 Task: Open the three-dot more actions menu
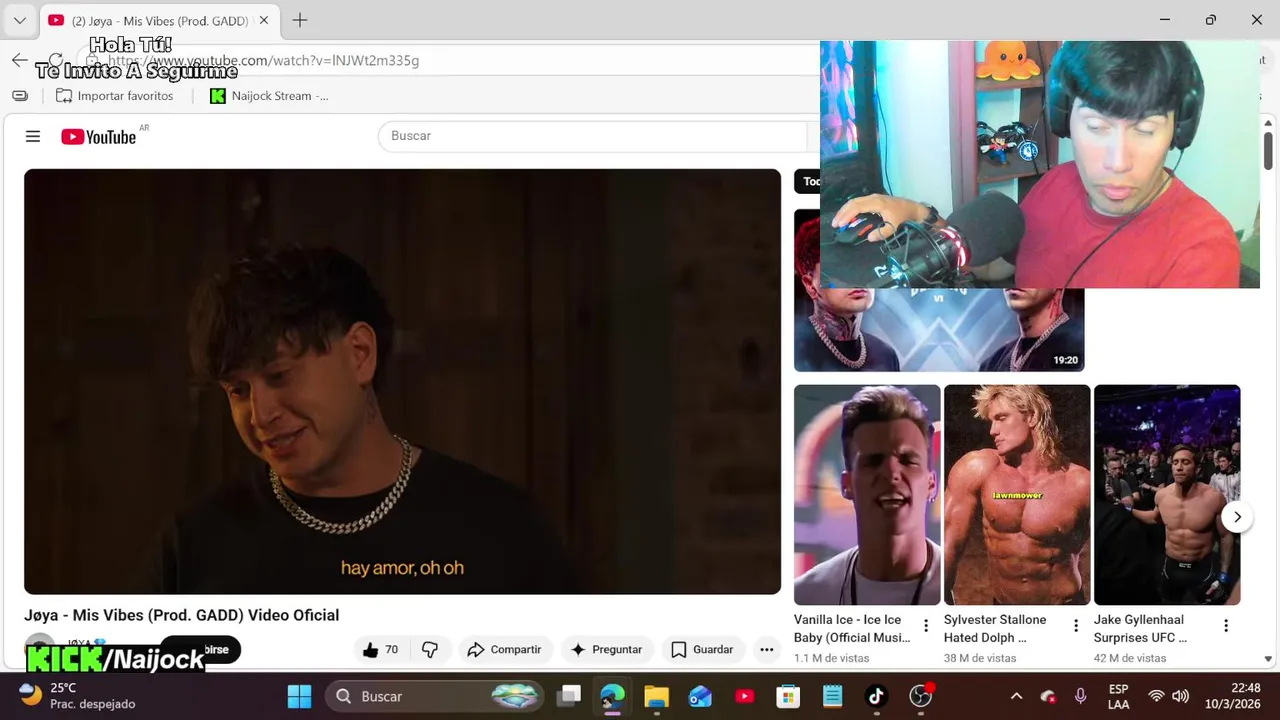pos(767,650)
